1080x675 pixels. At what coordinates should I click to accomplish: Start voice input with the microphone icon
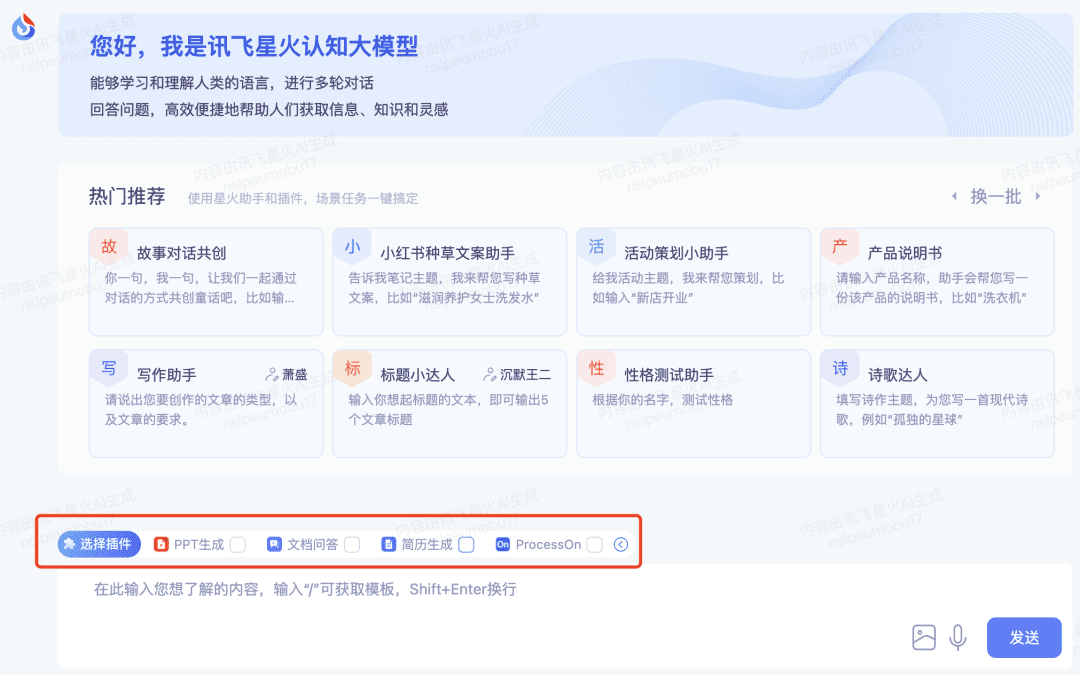[x=957, y=637]
